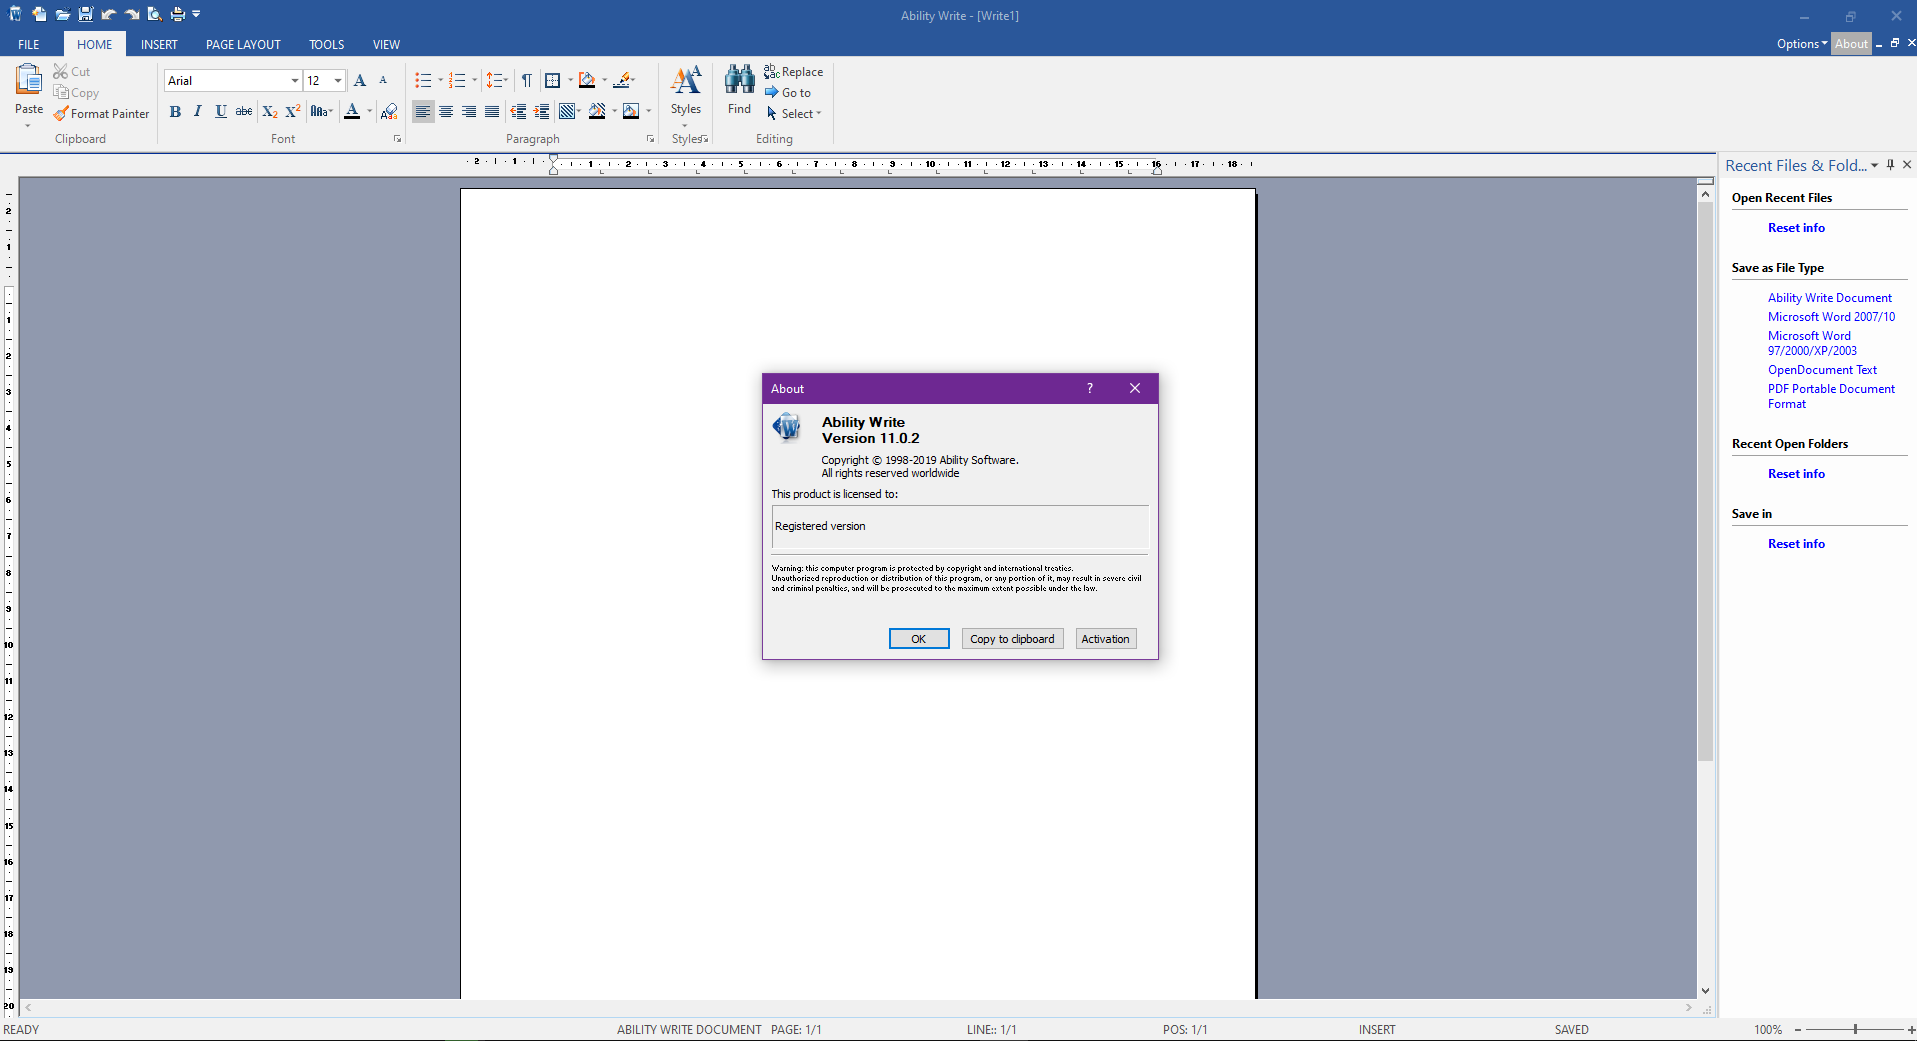Click the numbered list icon
Screen dimensions: 1917x1041
point(457,80)
